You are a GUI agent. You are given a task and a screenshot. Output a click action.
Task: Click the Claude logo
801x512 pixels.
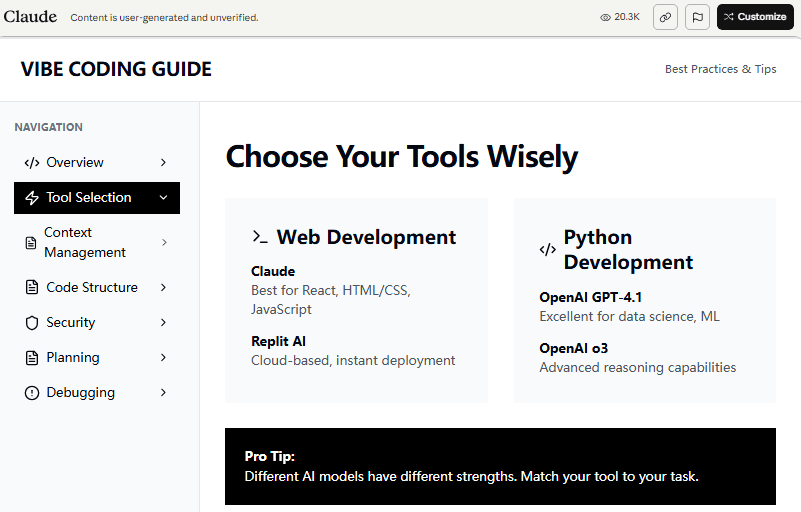coord(30,16)
